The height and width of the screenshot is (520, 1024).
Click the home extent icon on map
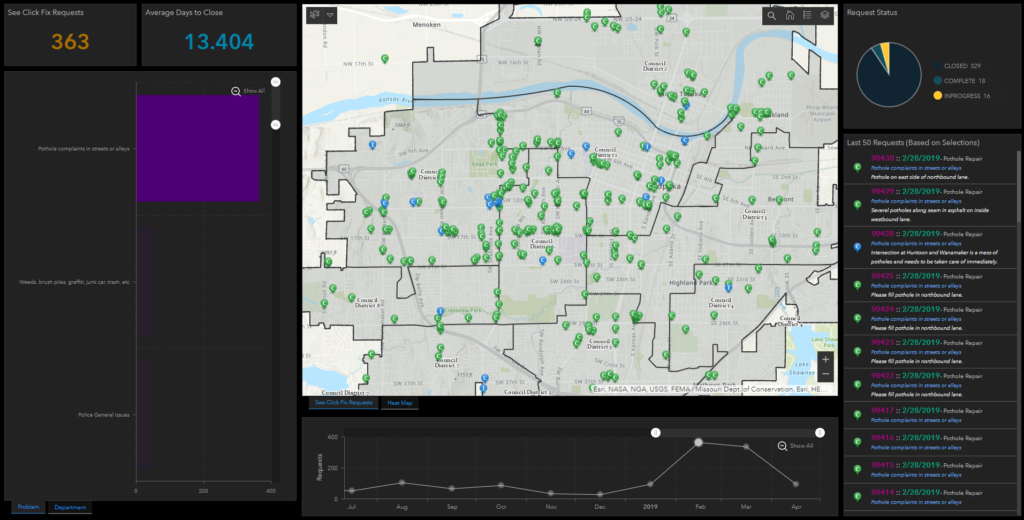tap(790, 16)
